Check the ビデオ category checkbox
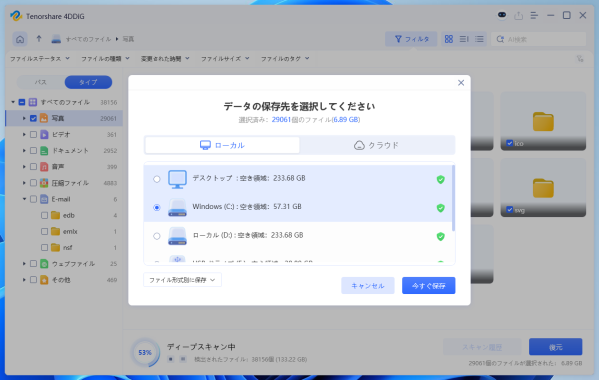The height and width of the screenshot is (380, 599). pyautogui.click(x=33, y=134)
